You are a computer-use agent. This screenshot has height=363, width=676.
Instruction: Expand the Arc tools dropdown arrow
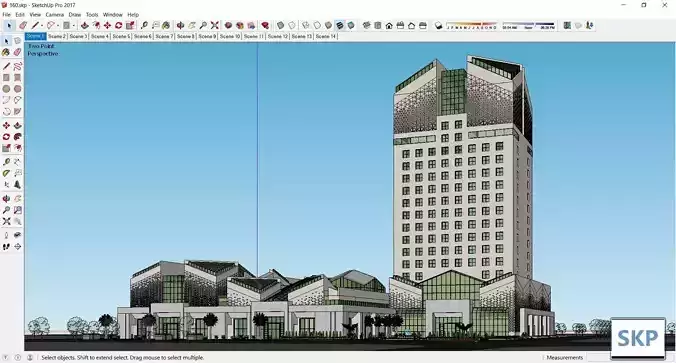pyautogui.click(x=58, y=26)
